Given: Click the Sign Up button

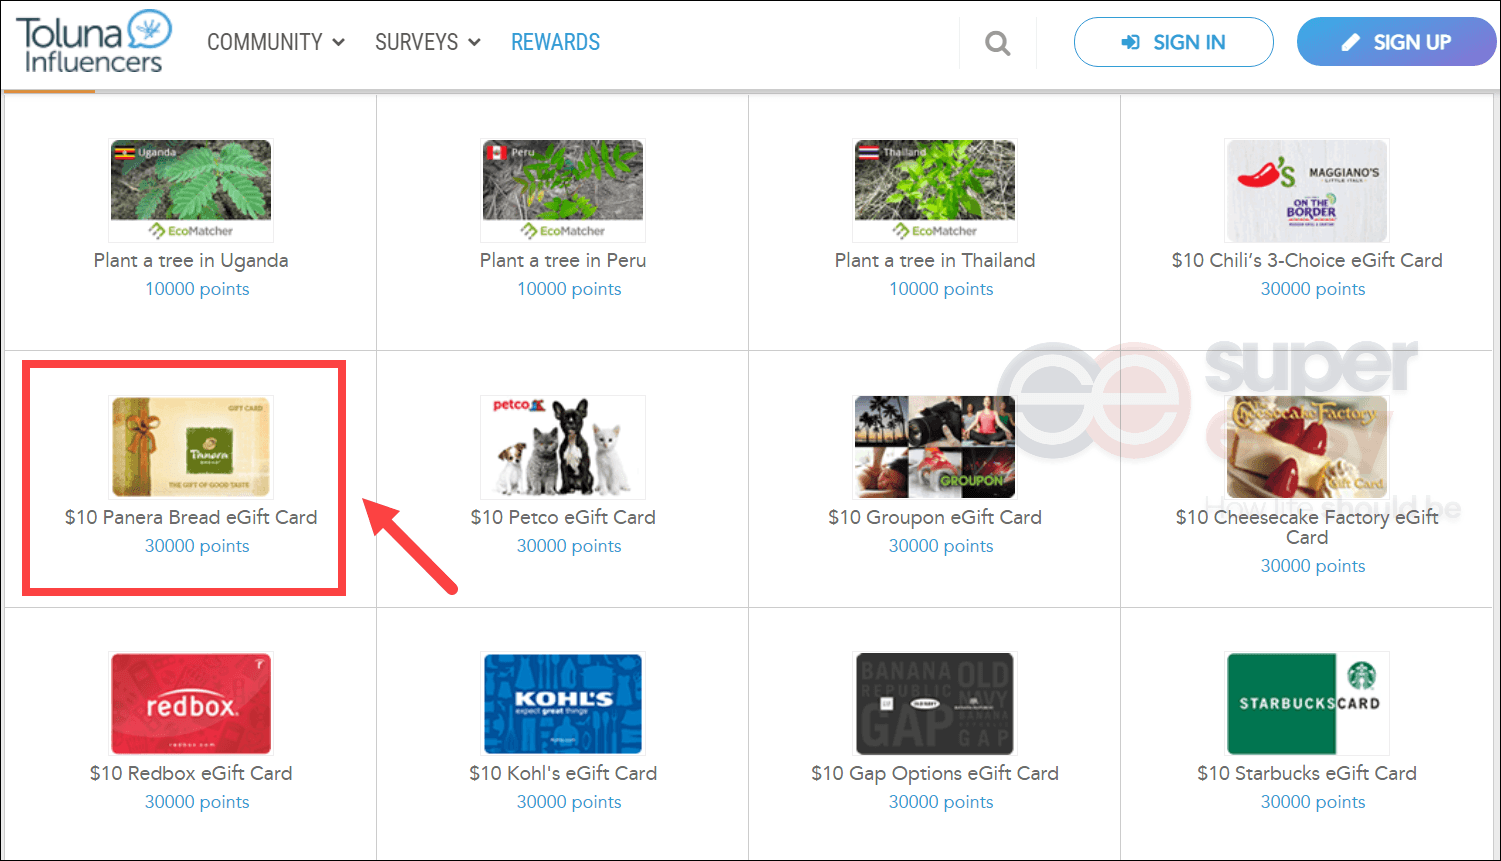Looking at the screenshot, I should coord(1397,42).
